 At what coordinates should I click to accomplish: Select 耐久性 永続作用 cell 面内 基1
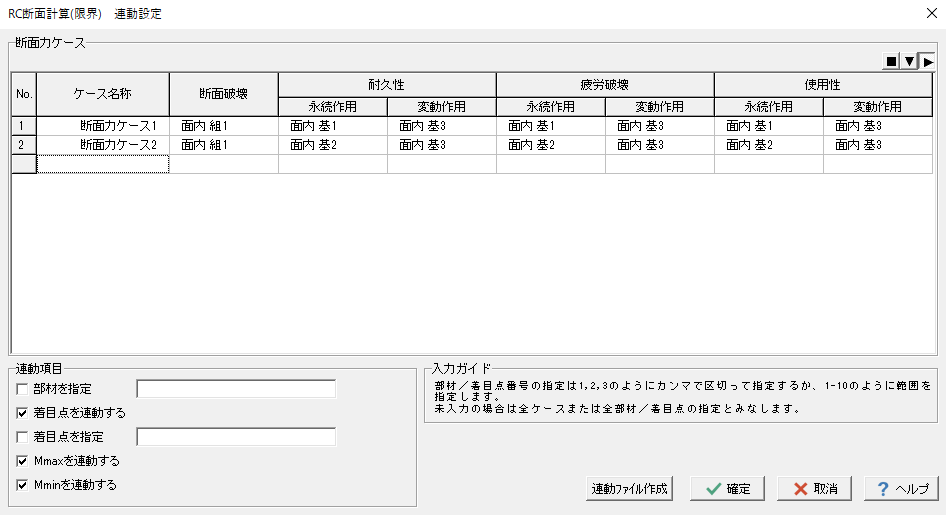[x=333, y=126]
